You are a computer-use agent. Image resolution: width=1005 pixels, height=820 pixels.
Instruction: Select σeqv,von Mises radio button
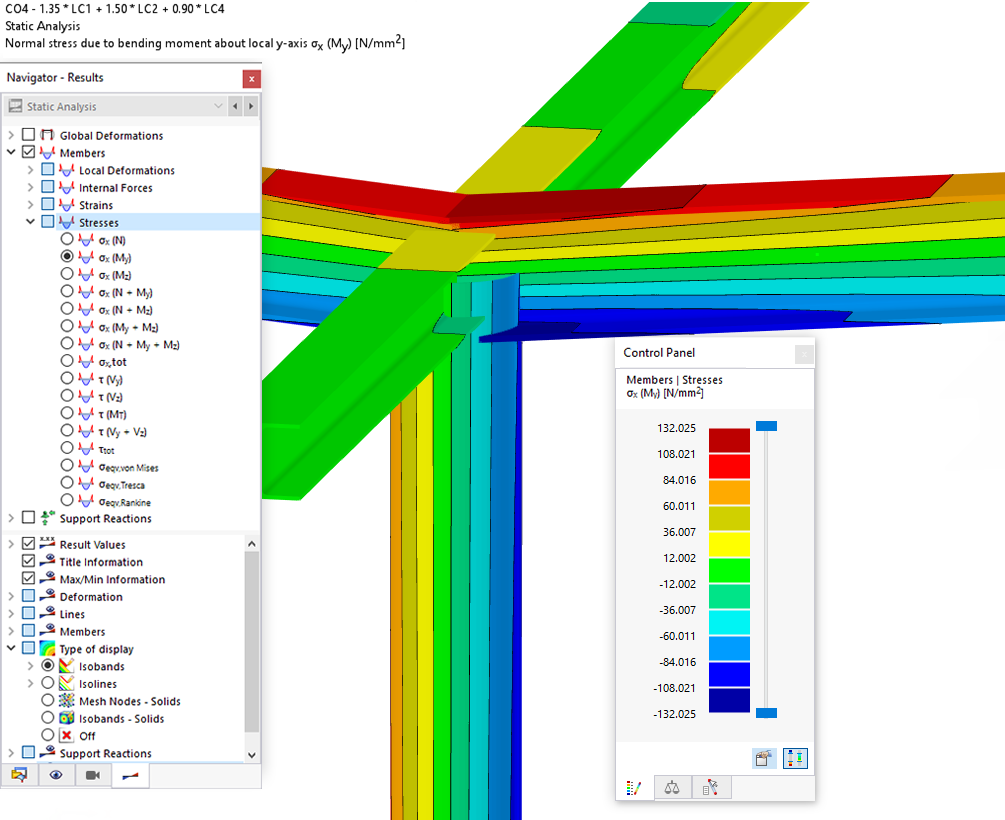pyautogui.click(x=67, y=465)
